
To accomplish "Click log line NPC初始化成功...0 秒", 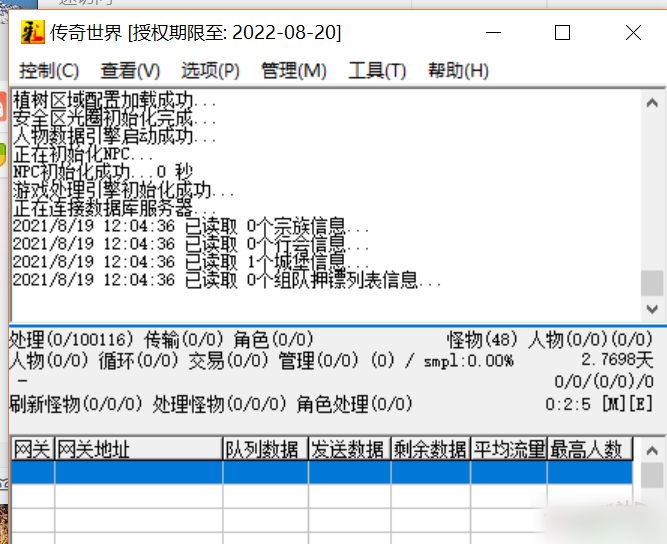I will 103,172.
